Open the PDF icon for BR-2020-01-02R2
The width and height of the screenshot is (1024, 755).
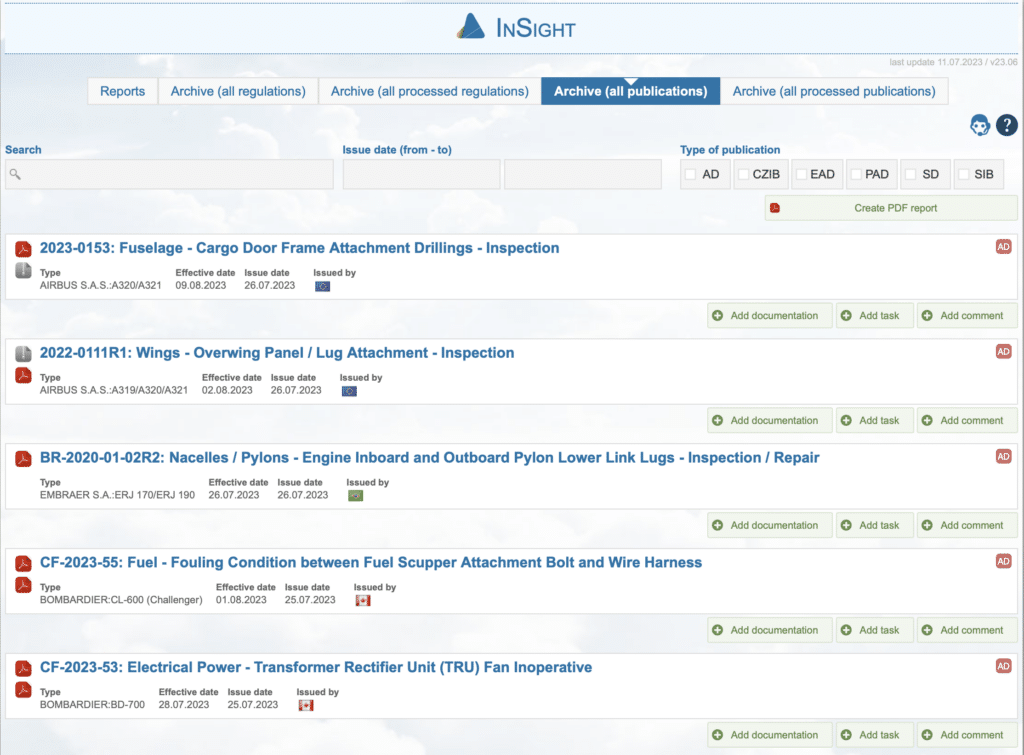coord(24,458)
